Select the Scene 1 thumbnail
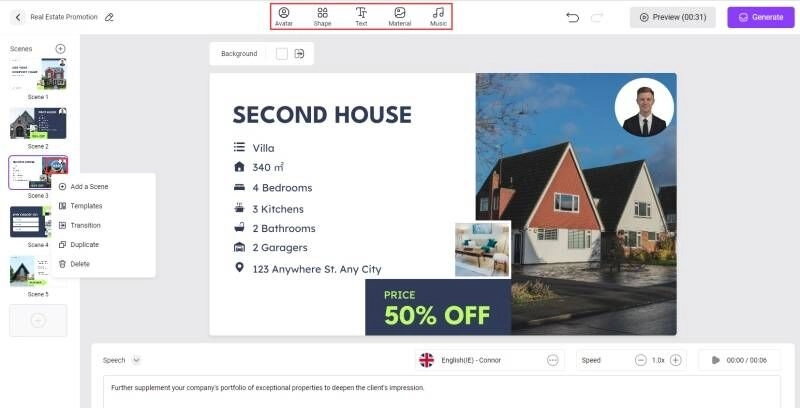800x408 pixels. click(x=38, y=75)
